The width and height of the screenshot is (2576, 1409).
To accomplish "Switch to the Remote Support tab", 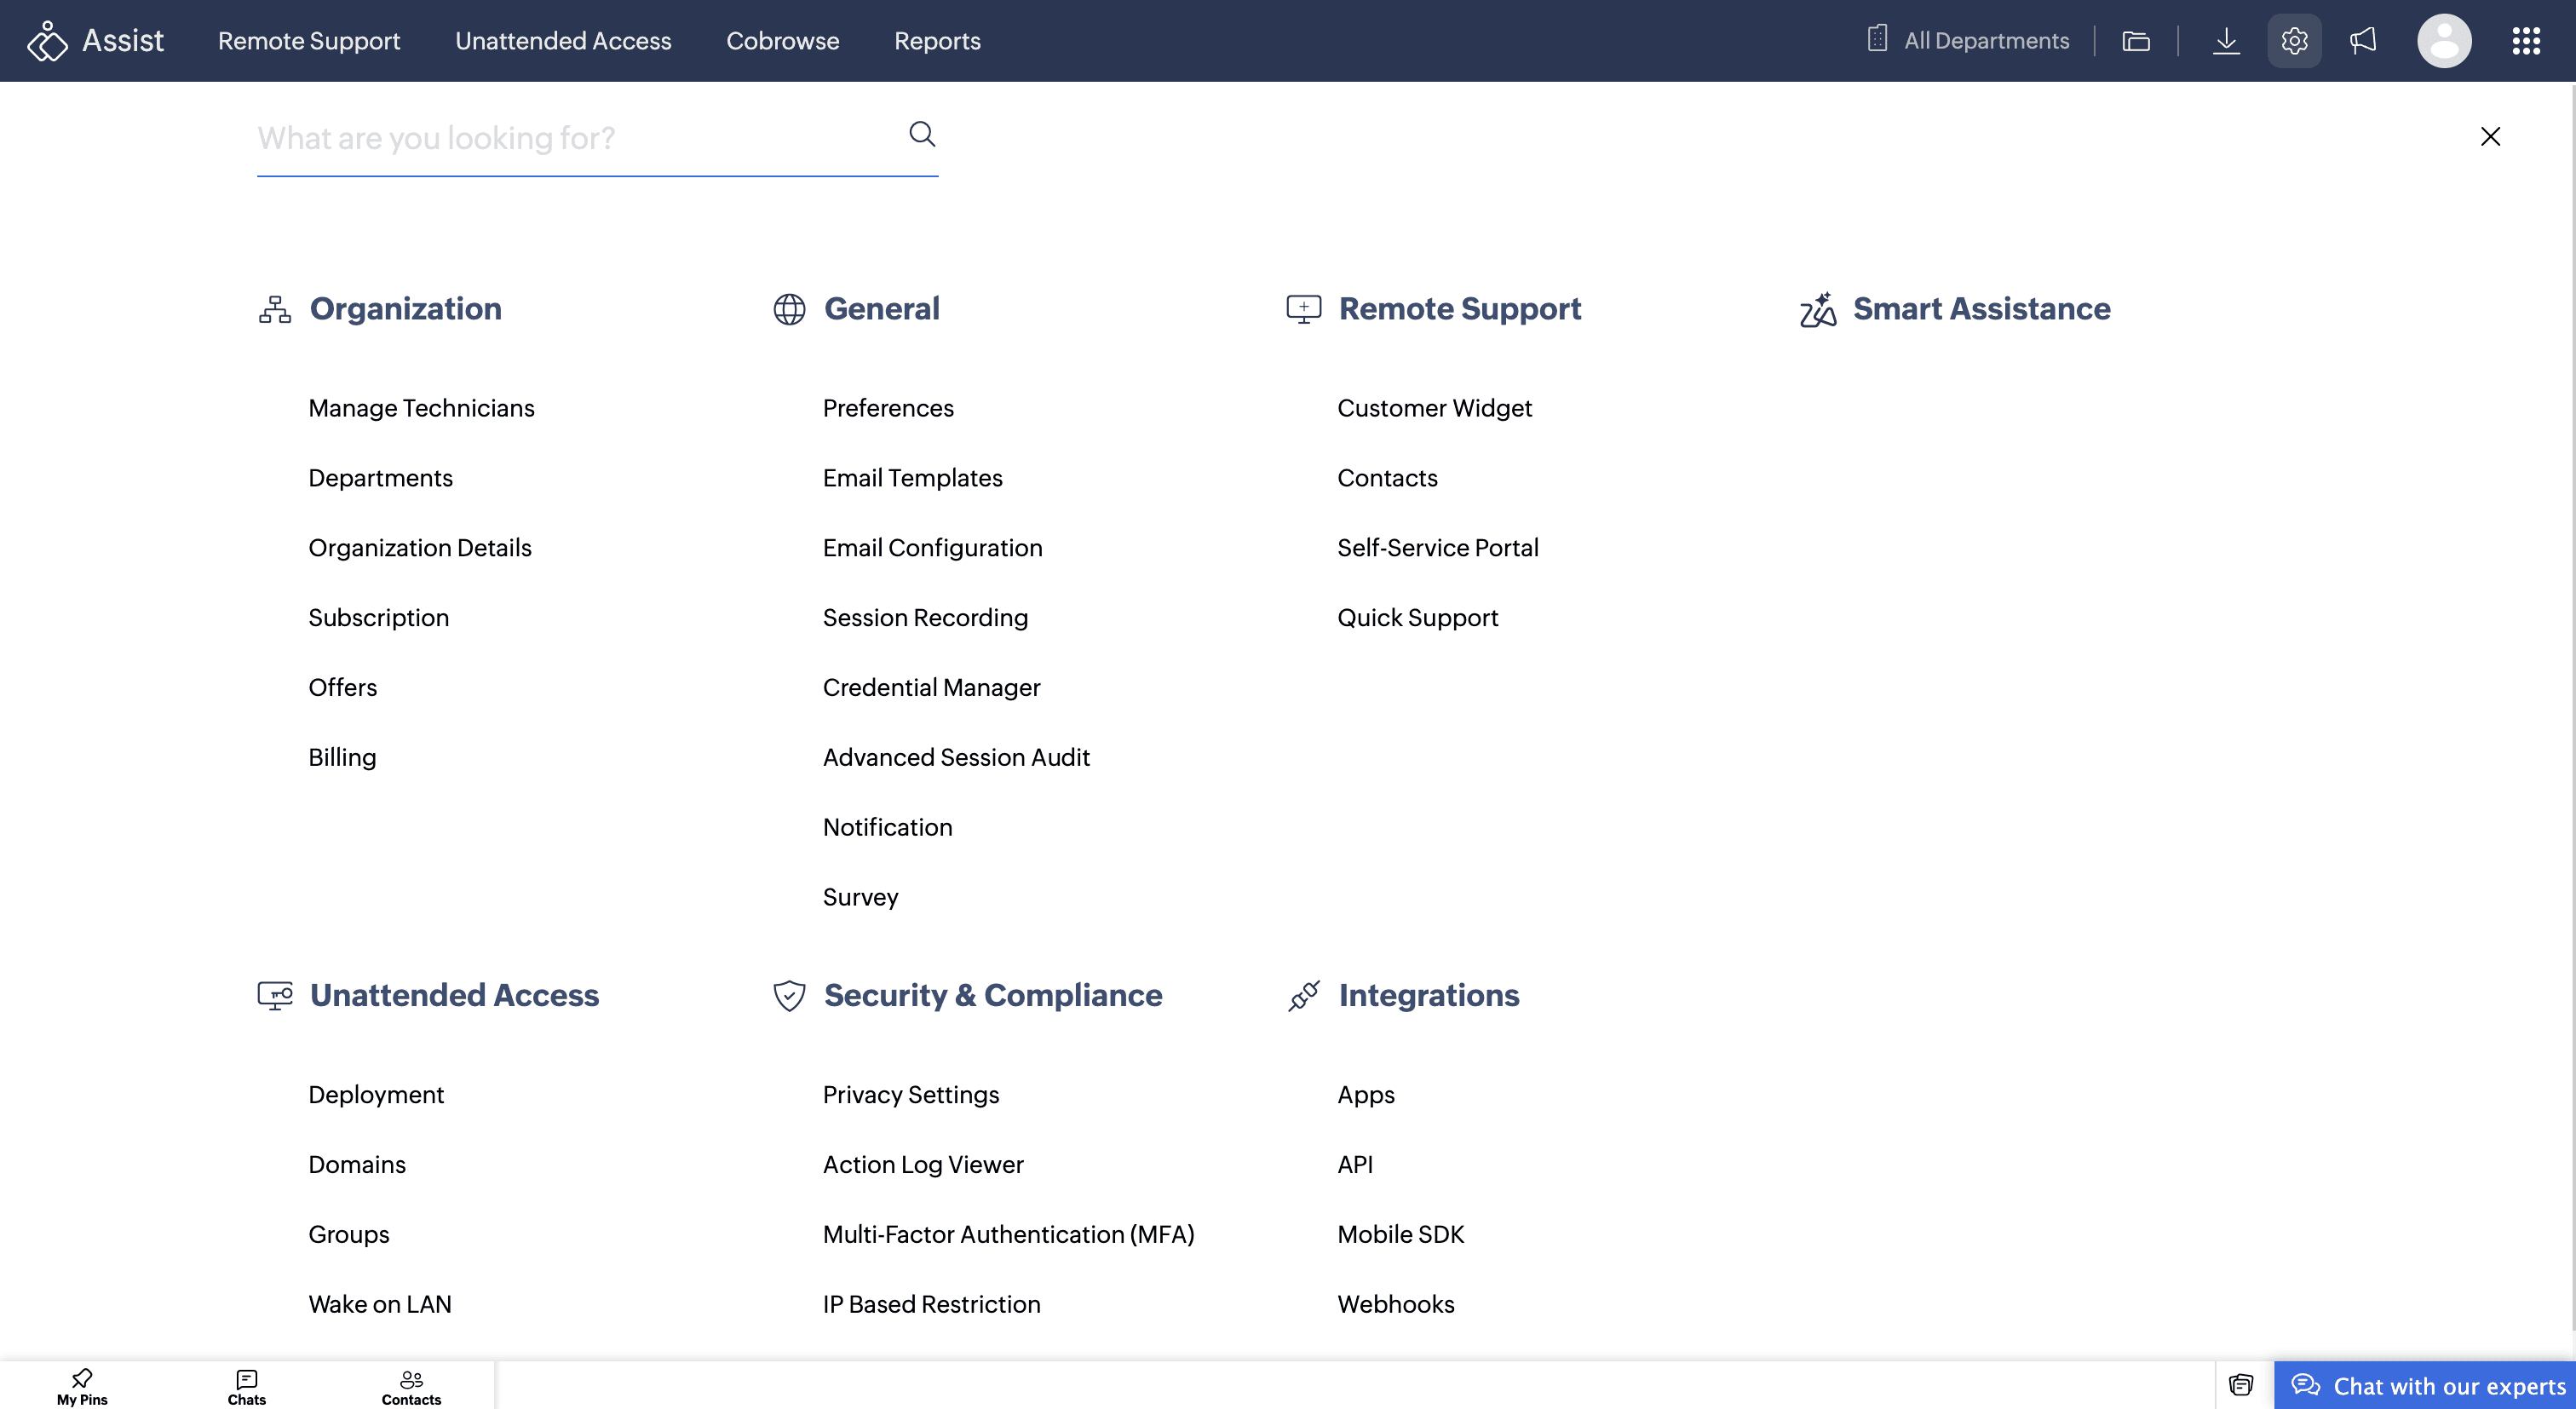I will (x=309, y=41).
